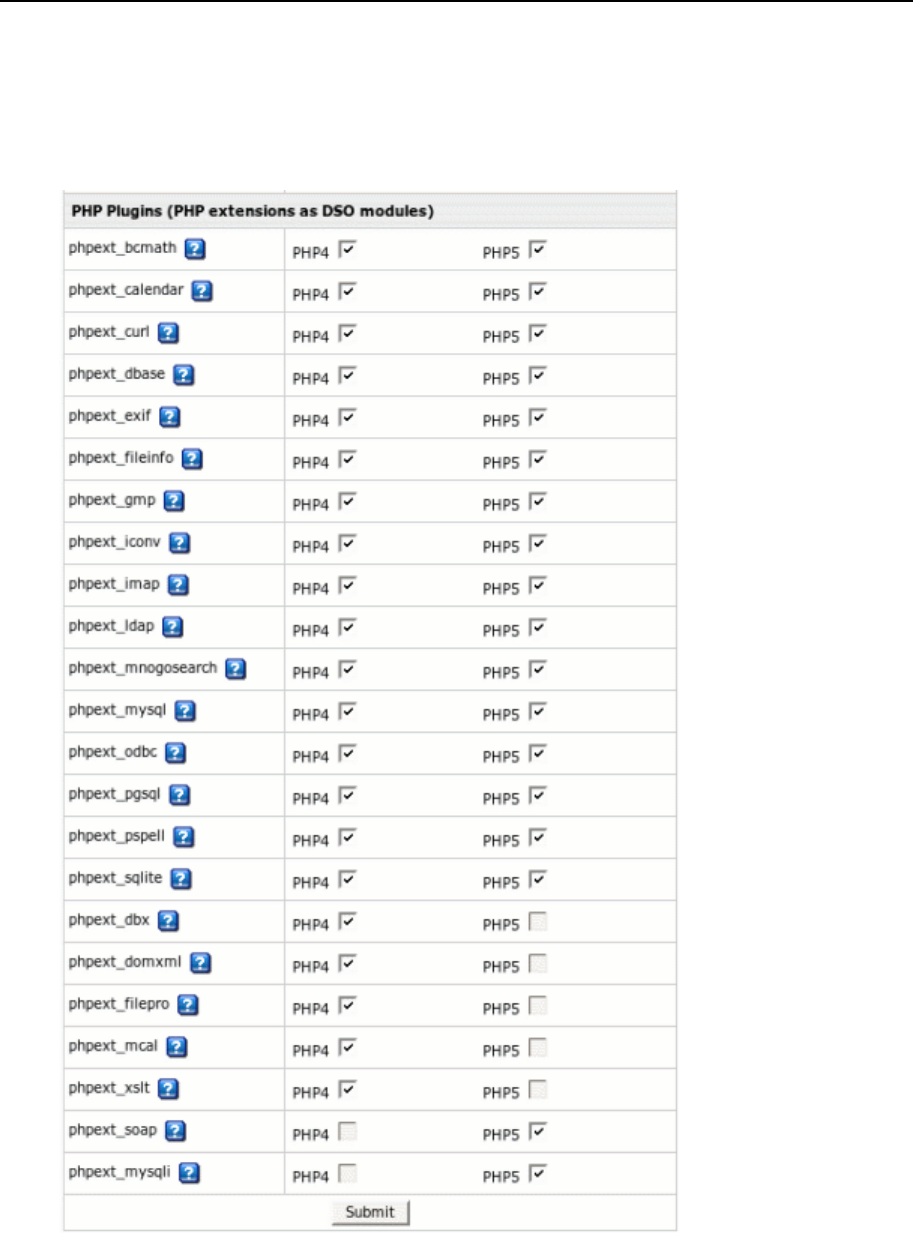
Task: Open help for phpext_soap
Action: tap(174, 1131)
